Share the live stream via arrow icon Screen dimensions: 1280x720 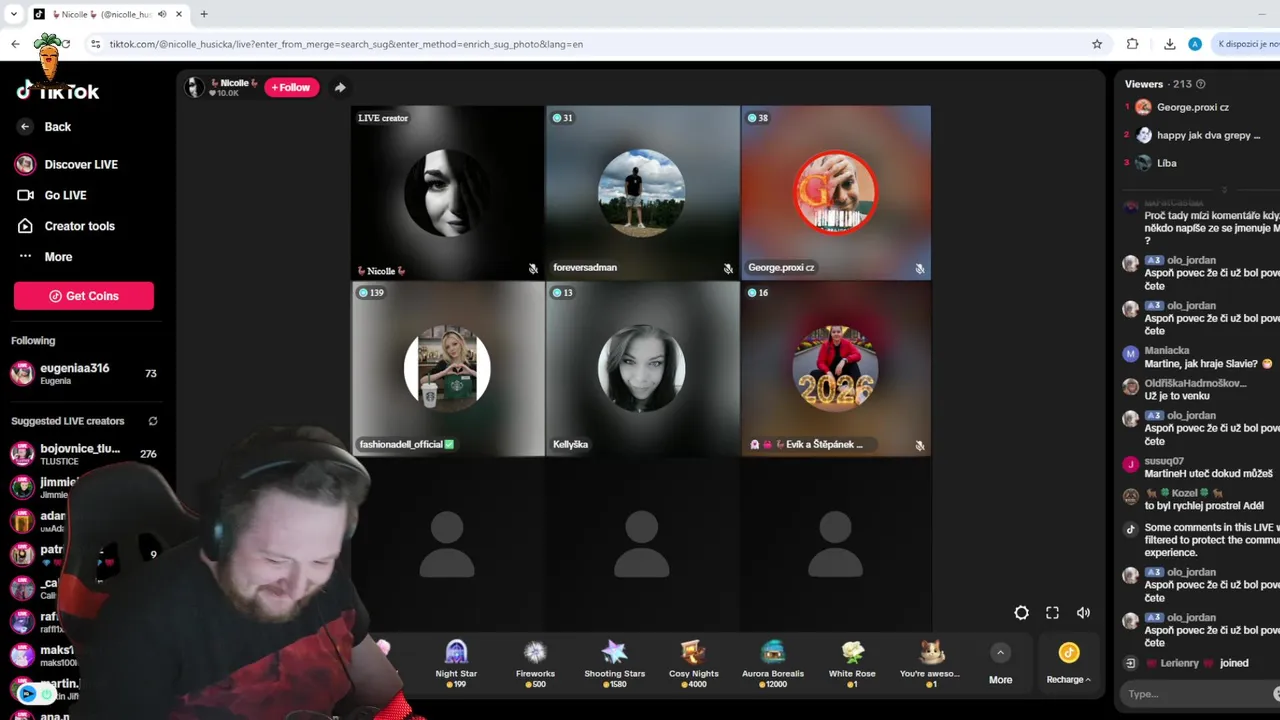pyautogui.click(x=340, y=88)
